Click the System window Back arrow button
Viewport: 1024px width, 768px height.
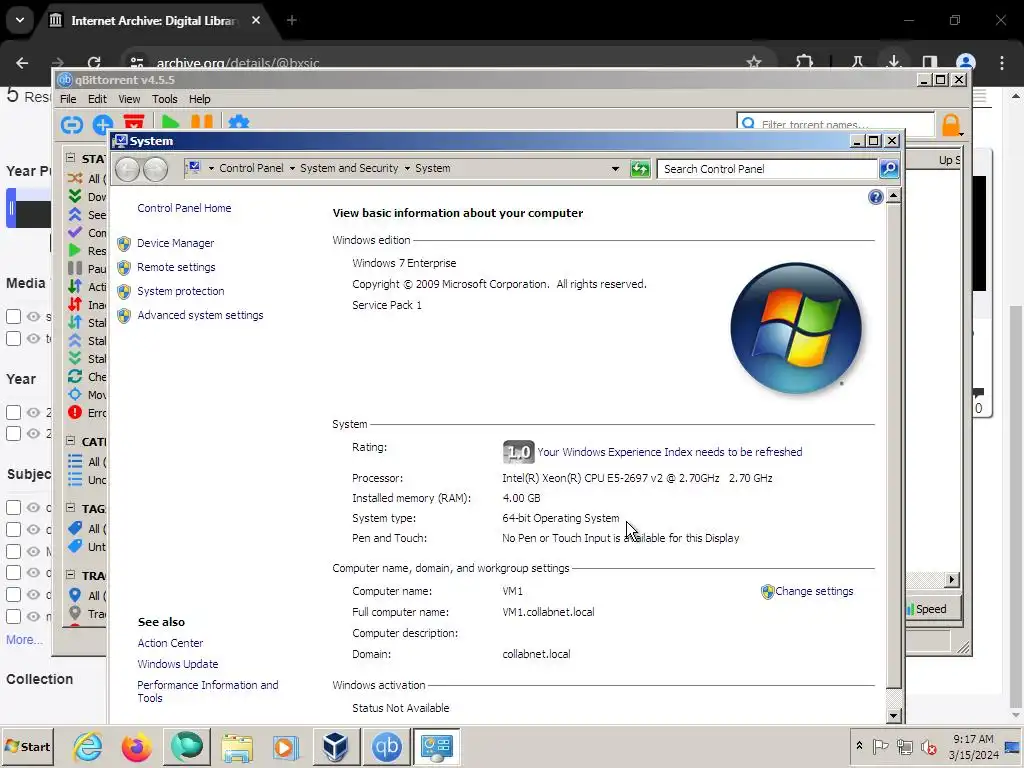pyautogui.click(x=127, y=169)
